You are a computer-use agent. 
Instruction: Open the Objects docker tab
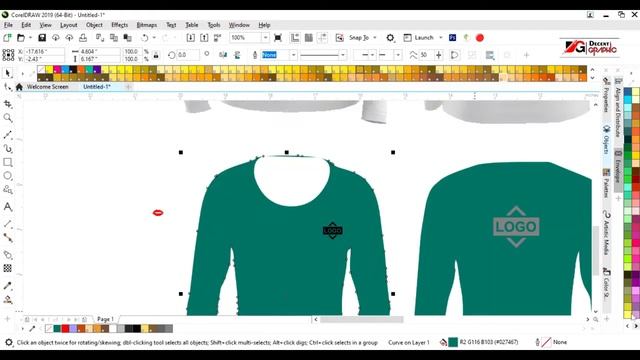607,140
